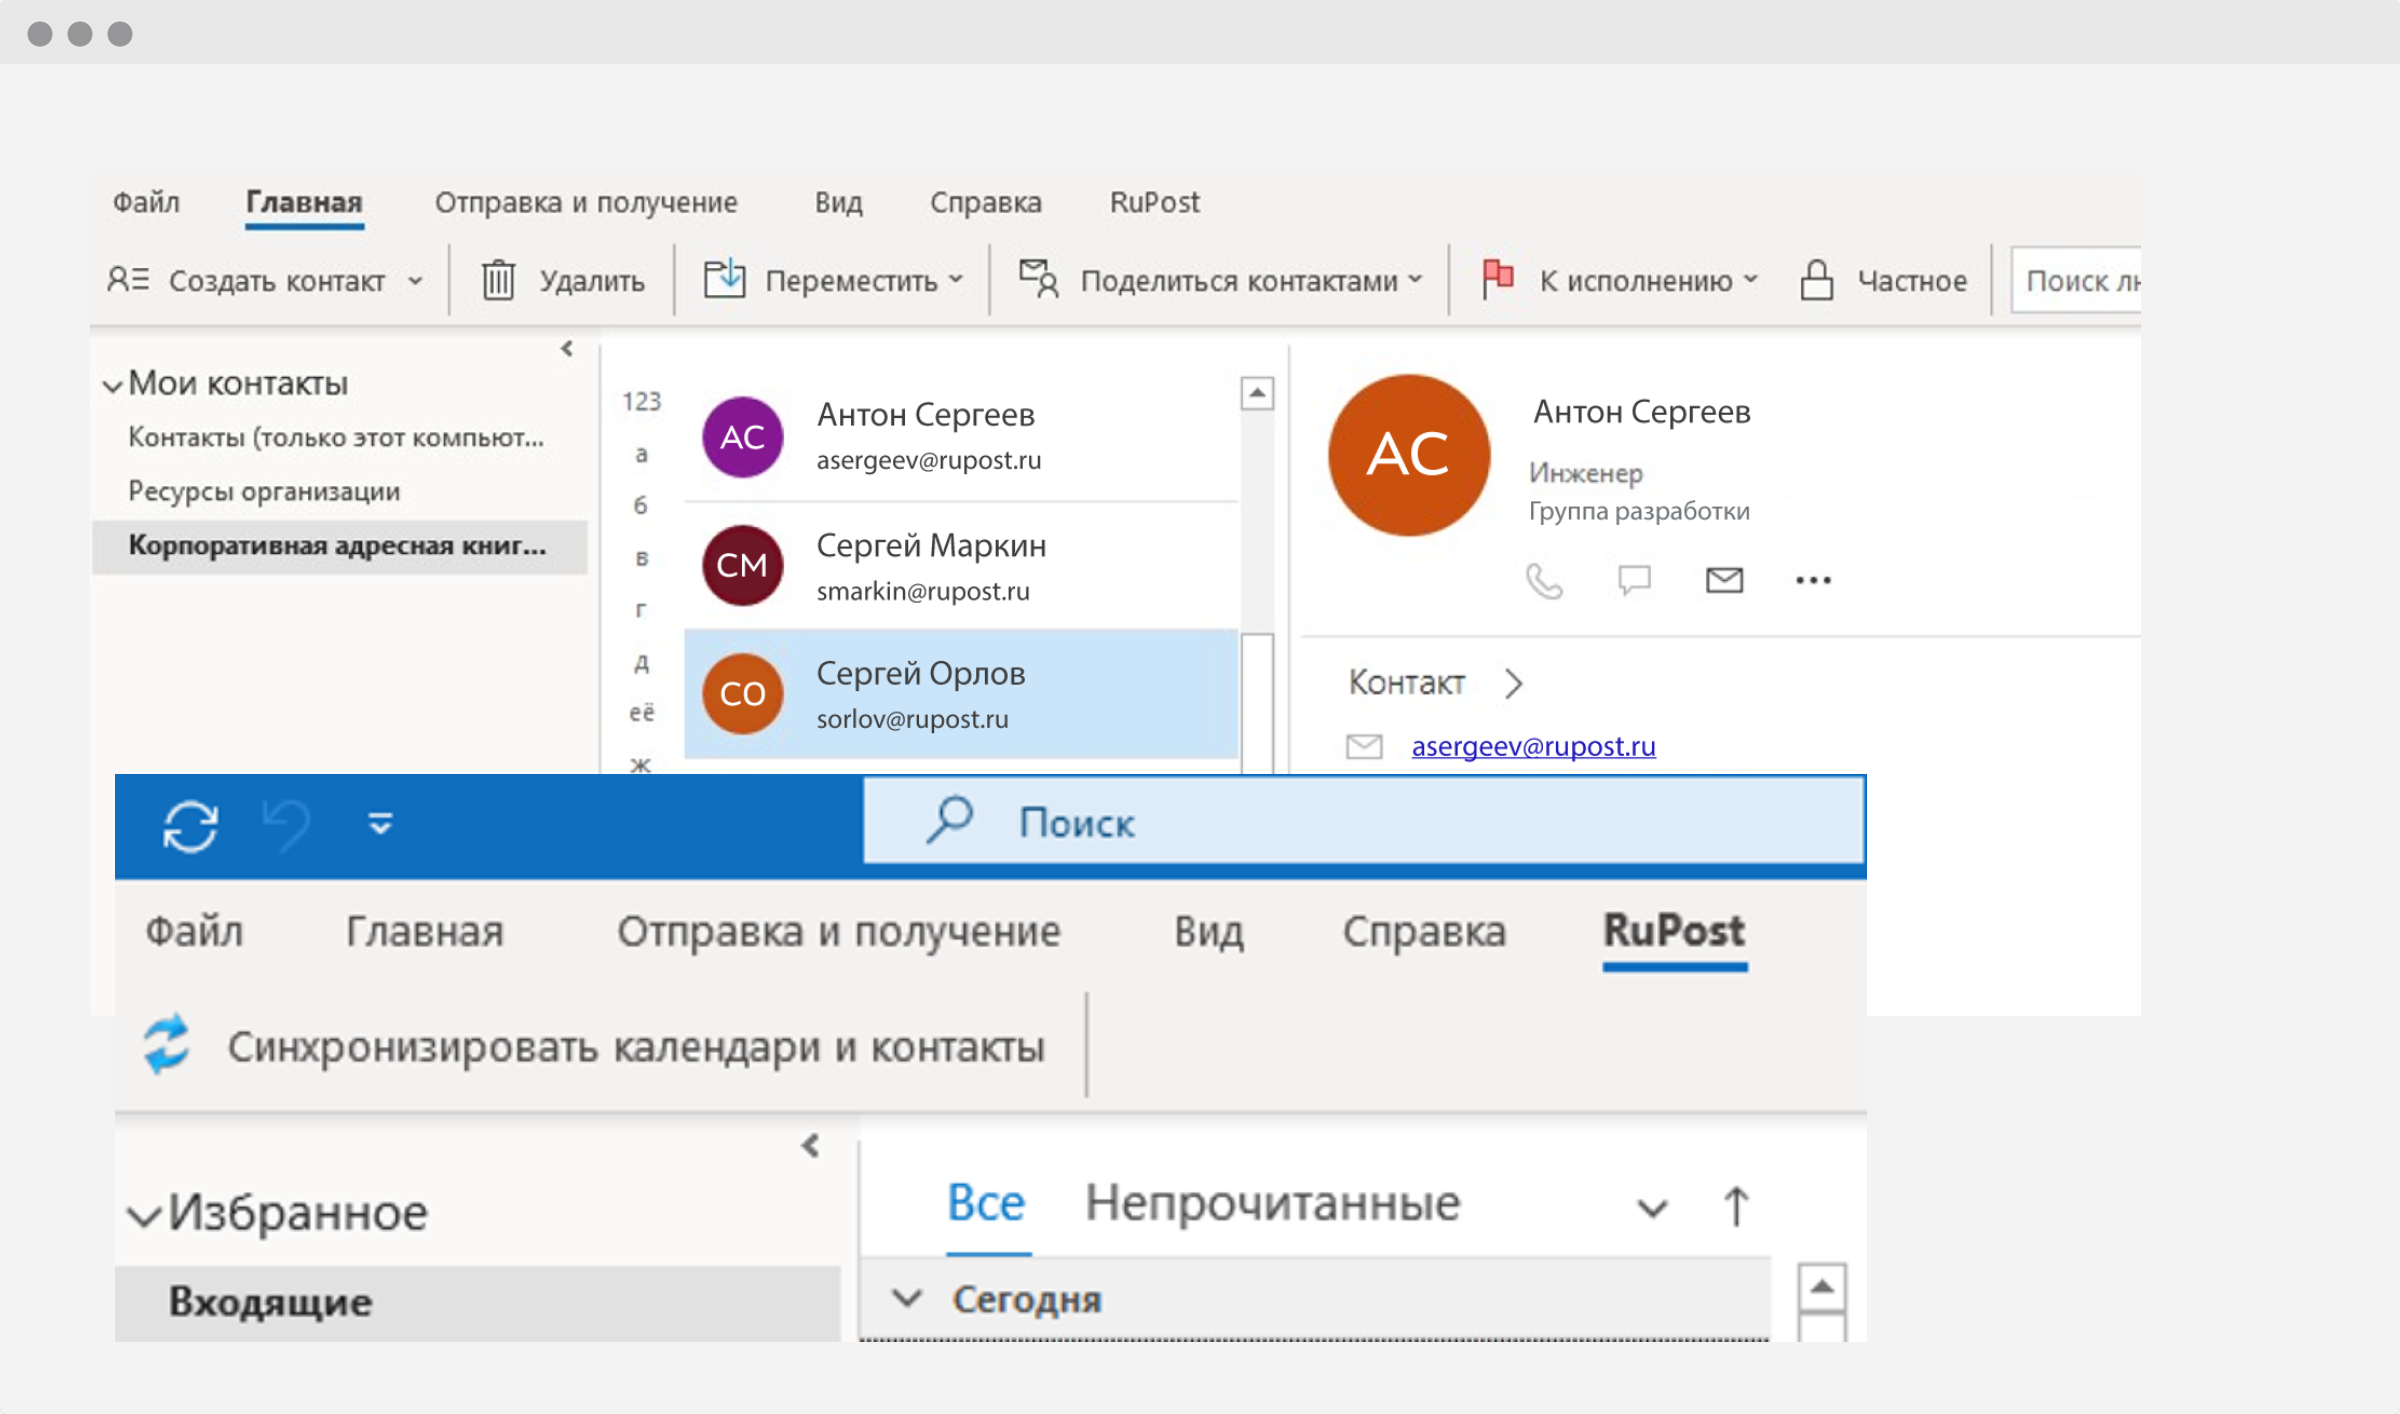The width and height of the screenshot is (2400, 1414).
Task: Collapse the mail folder pane arrow
Action: (x=810, y=1146)
